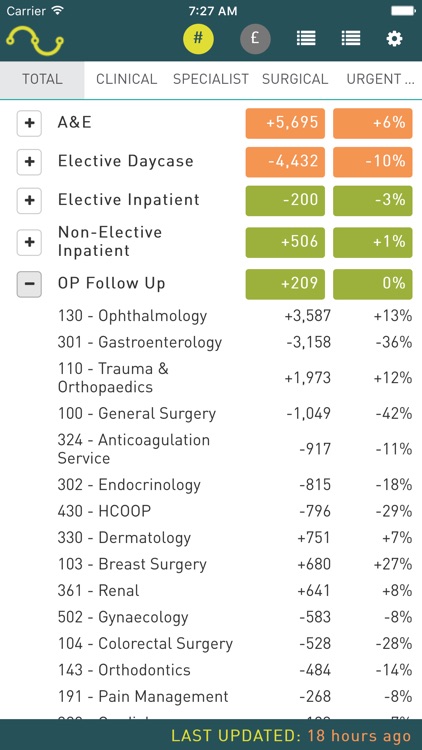The width and height of the screenshot is (422, 750).
Task: Expand the Non-Elective Inpatient row
Action: tap(29, 243)
